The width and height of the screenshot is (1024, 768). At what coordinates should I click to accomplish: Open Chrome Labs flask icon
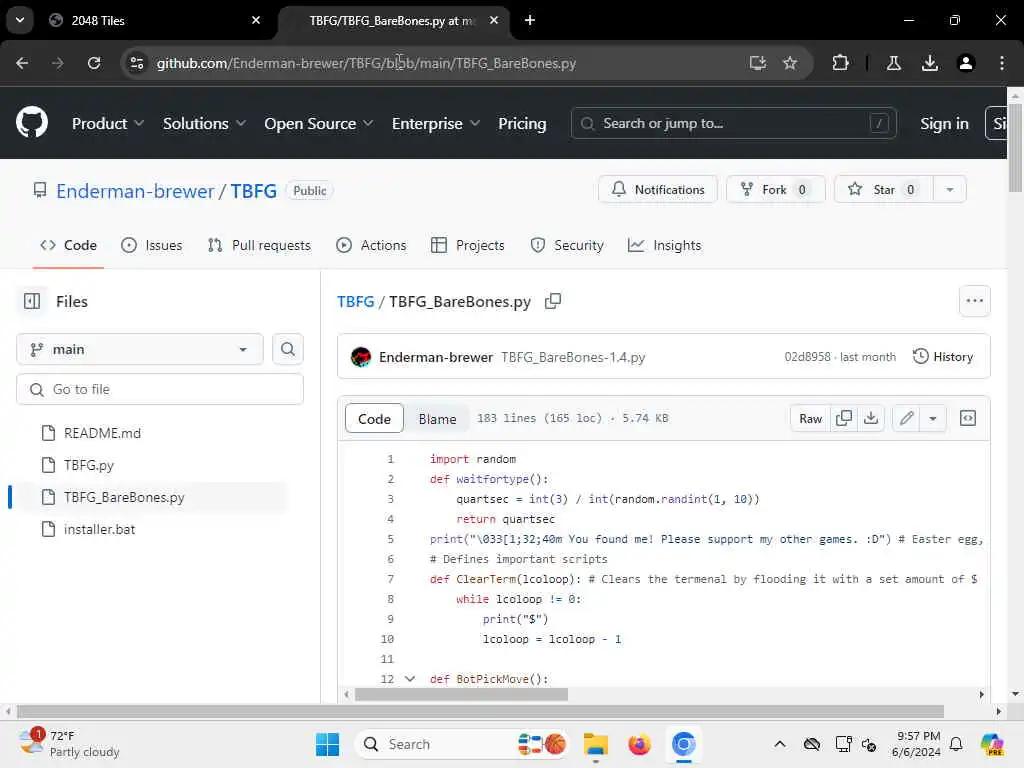pos(894,63)
